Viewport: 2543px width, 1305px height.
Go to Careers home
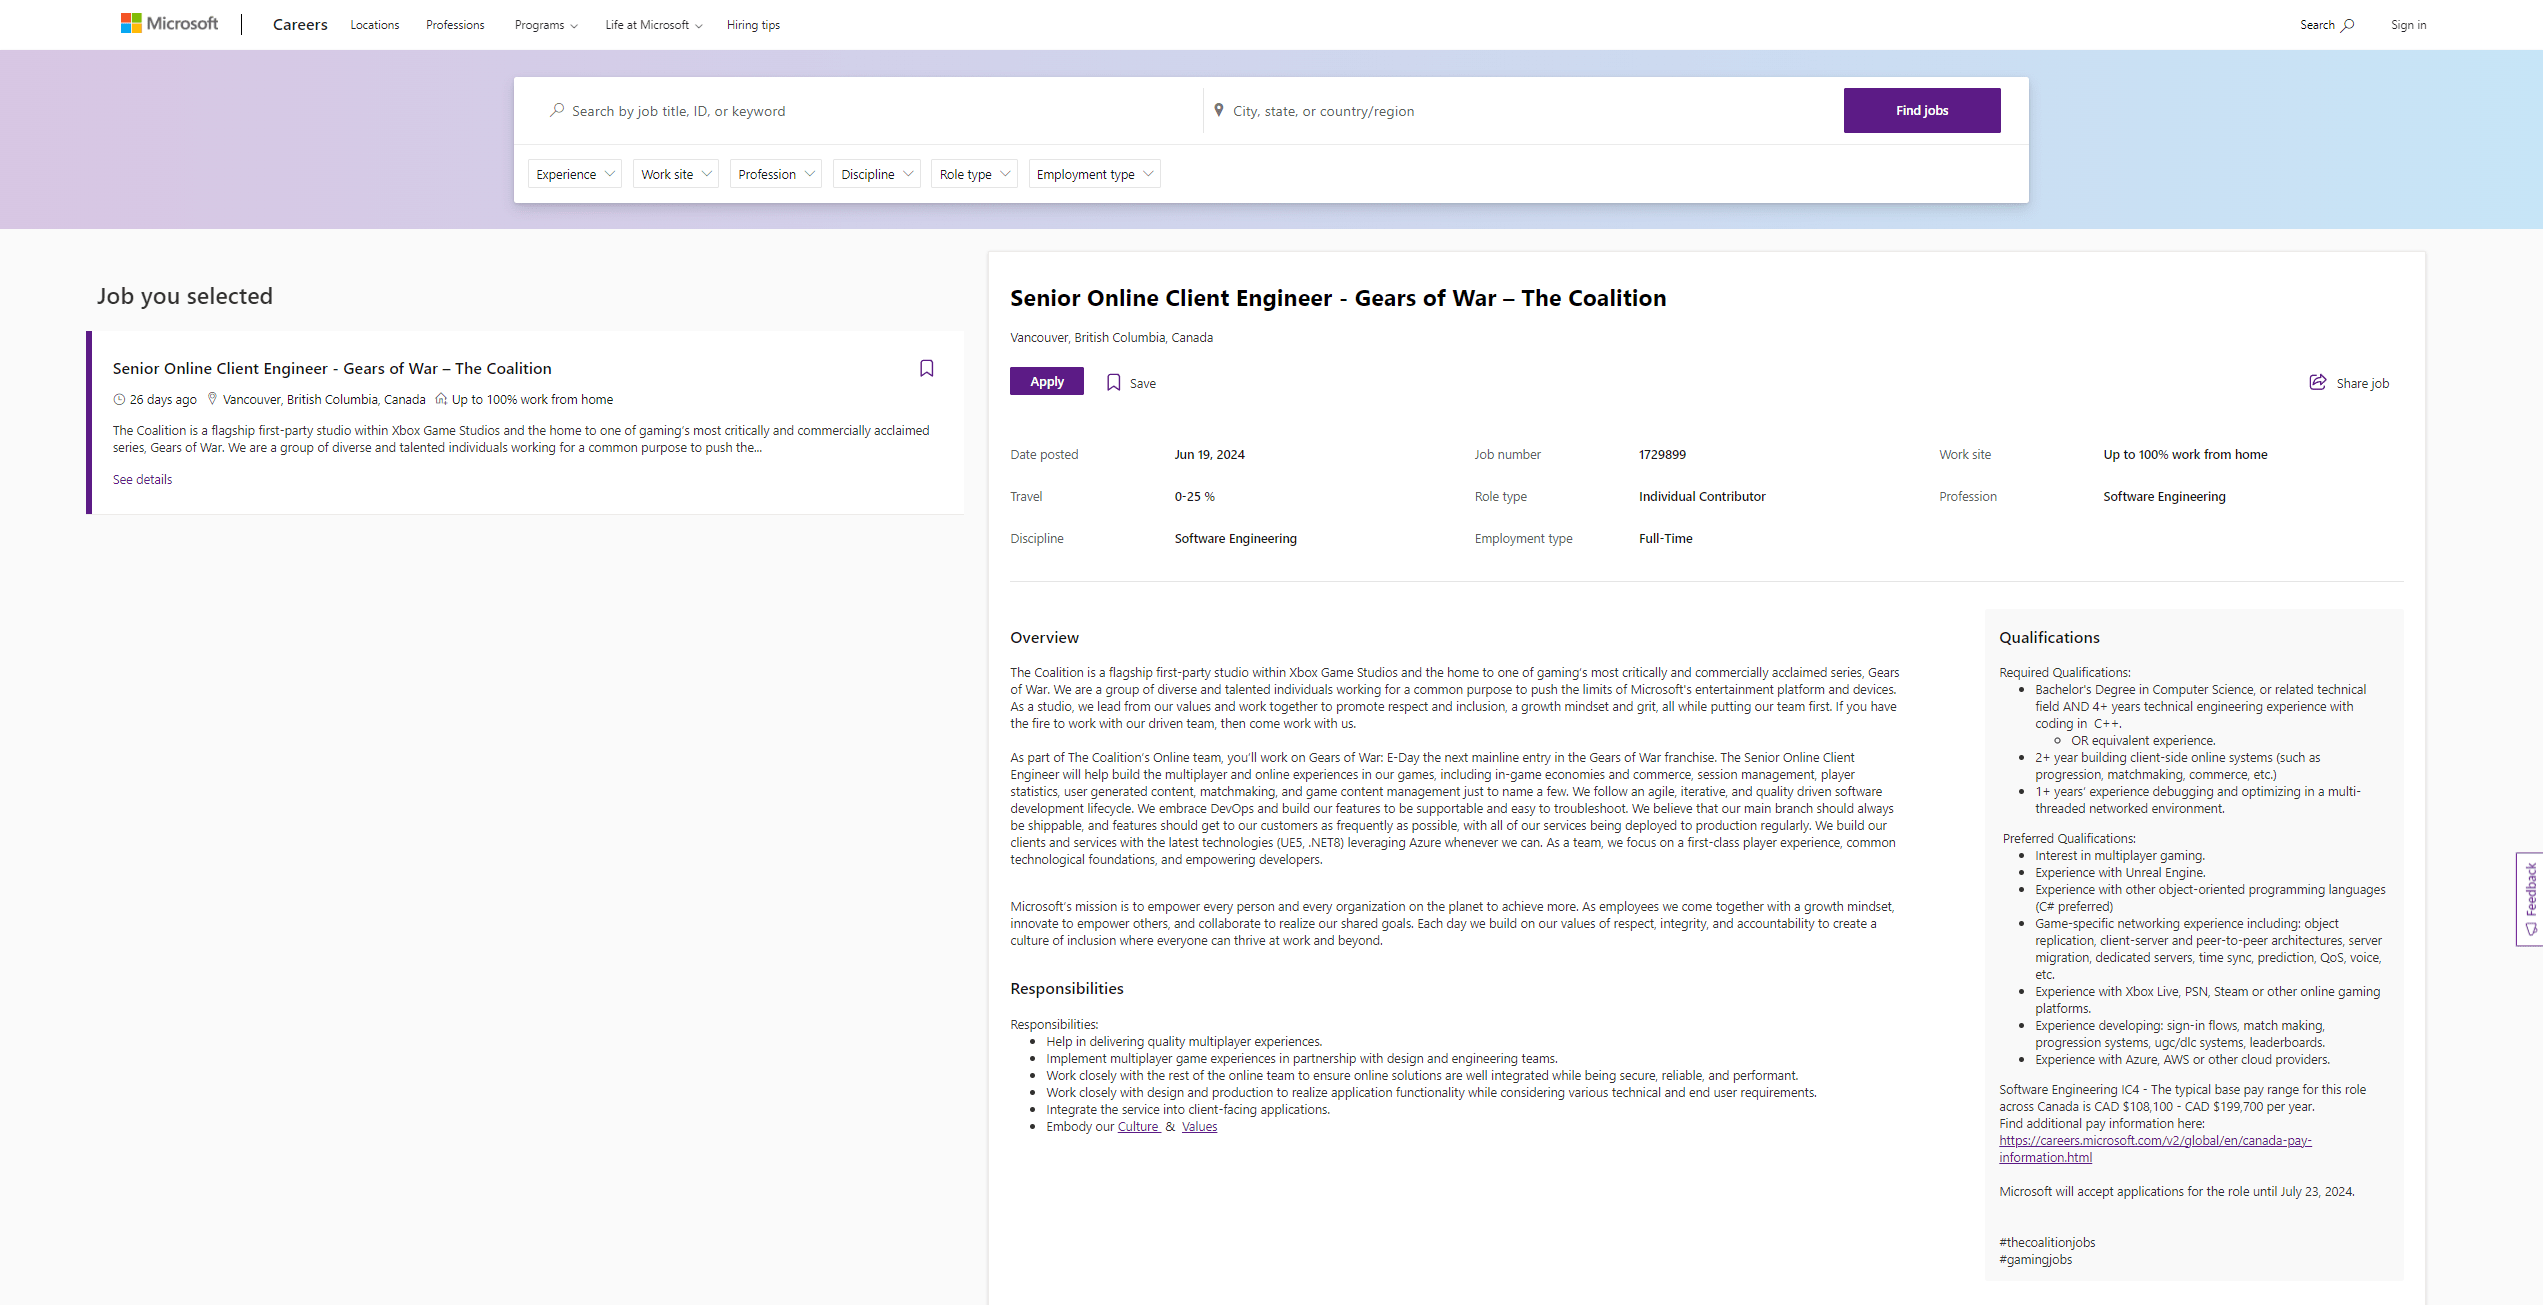pos(300,25)
